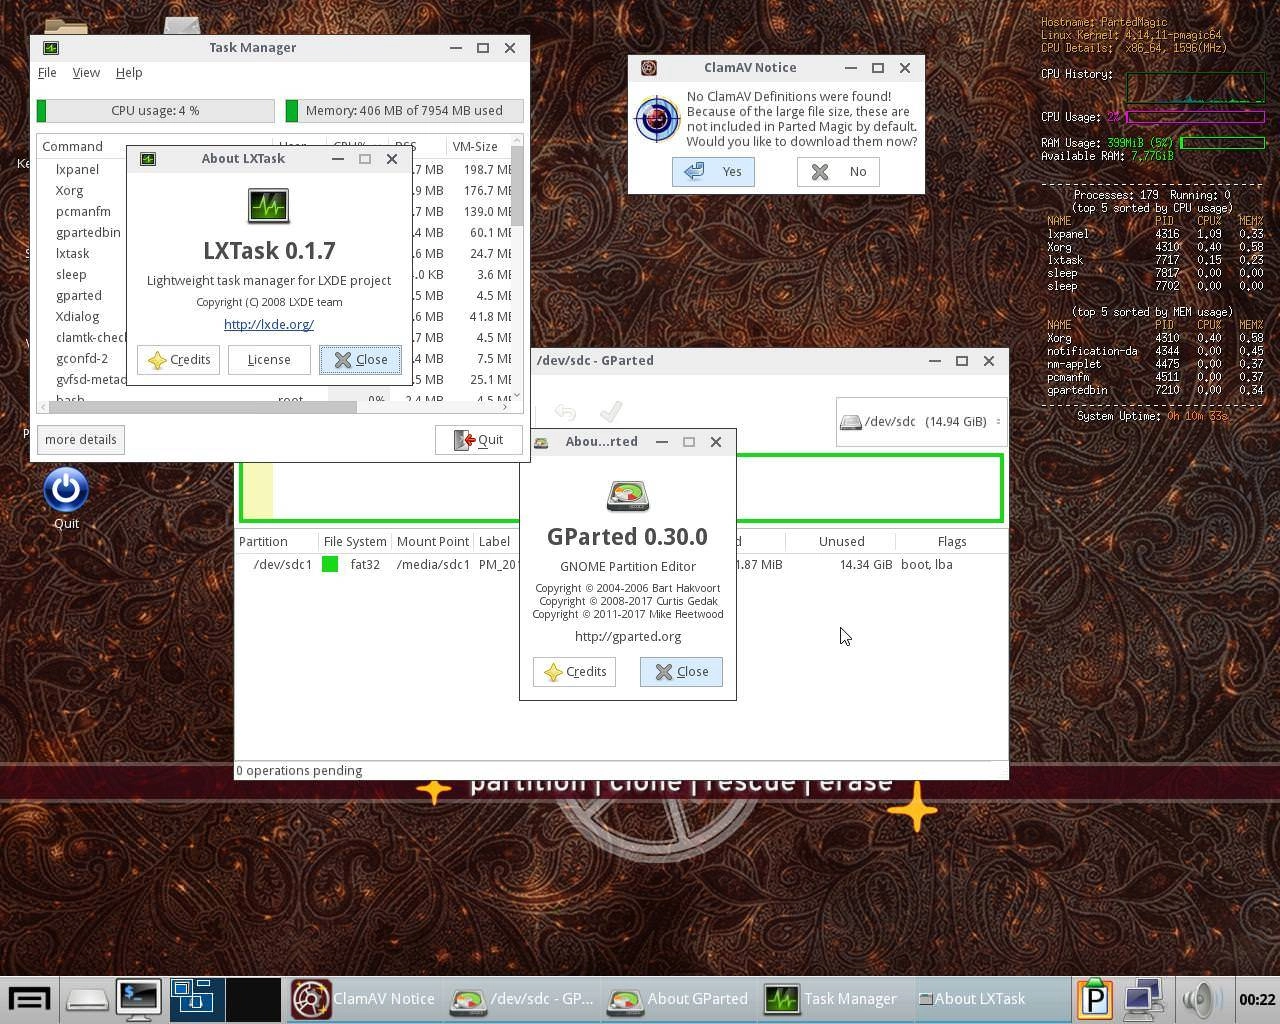Open the drive icon on the taskbar
This screenshot has height=1024, width=1280.
tap(87, 999)
